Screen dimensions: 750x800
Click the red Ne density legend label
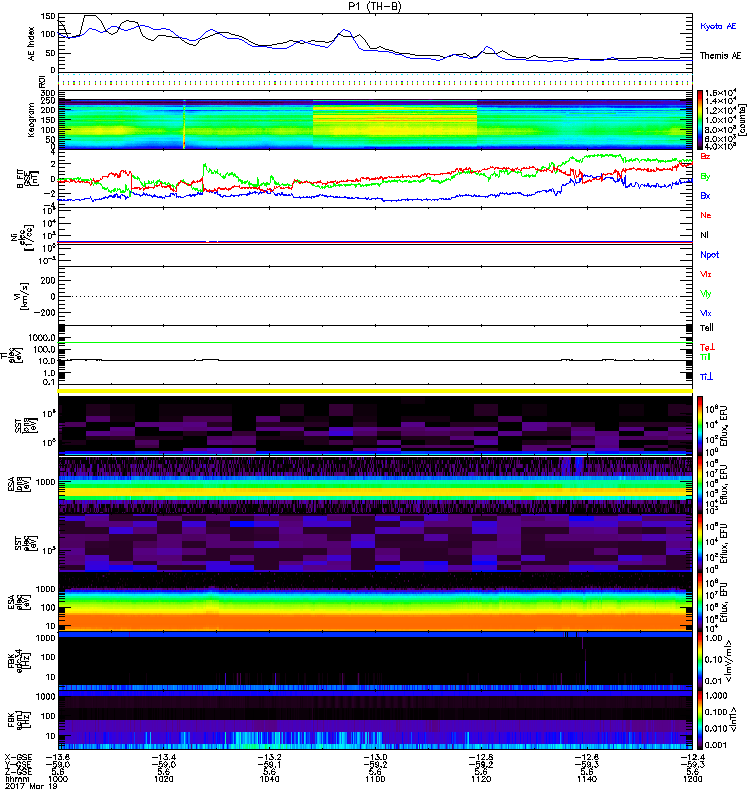click(x=706, y=215)
